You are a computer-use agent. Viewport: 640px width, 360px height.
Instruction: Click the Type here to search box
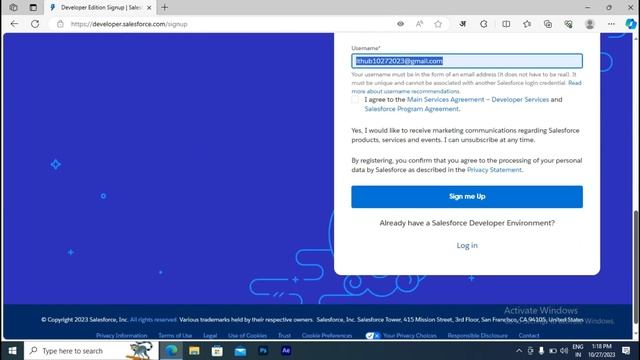tap(91, 351)
